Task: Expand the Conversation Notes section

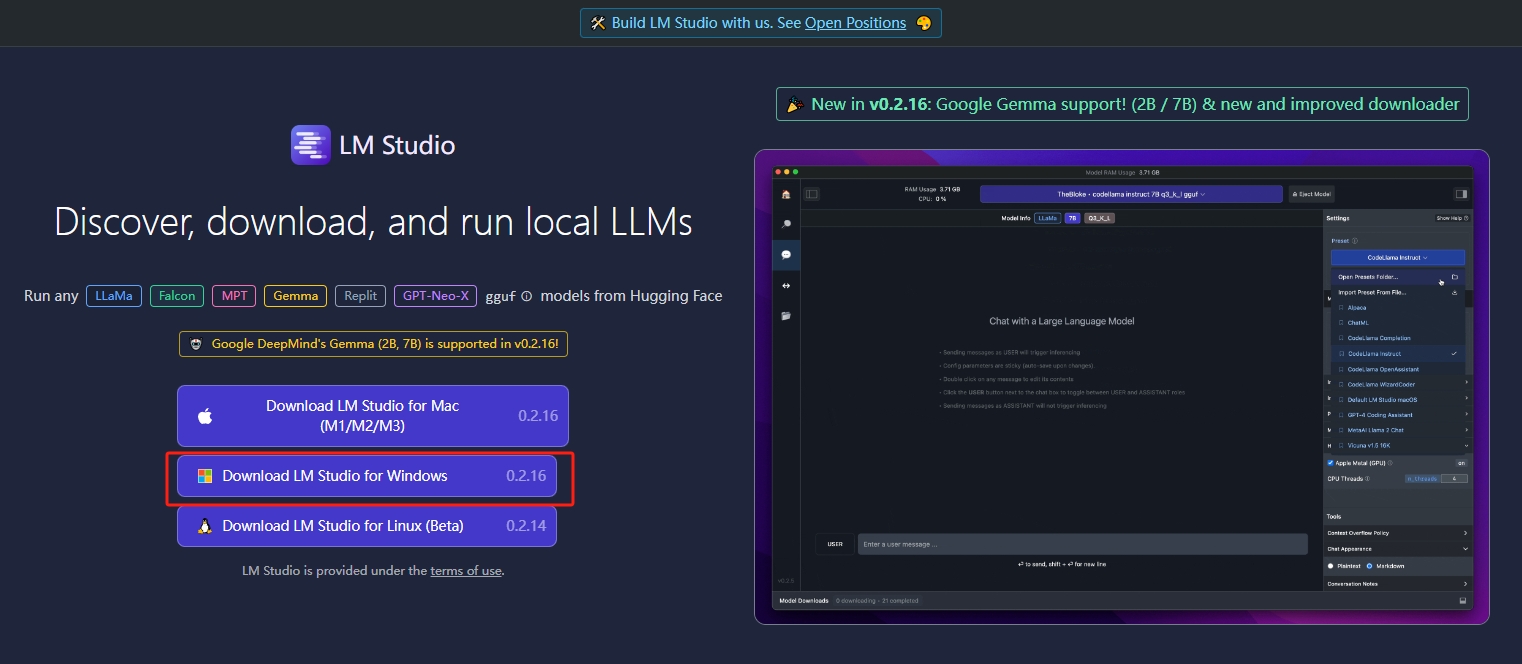Action: click(1397, 584)
